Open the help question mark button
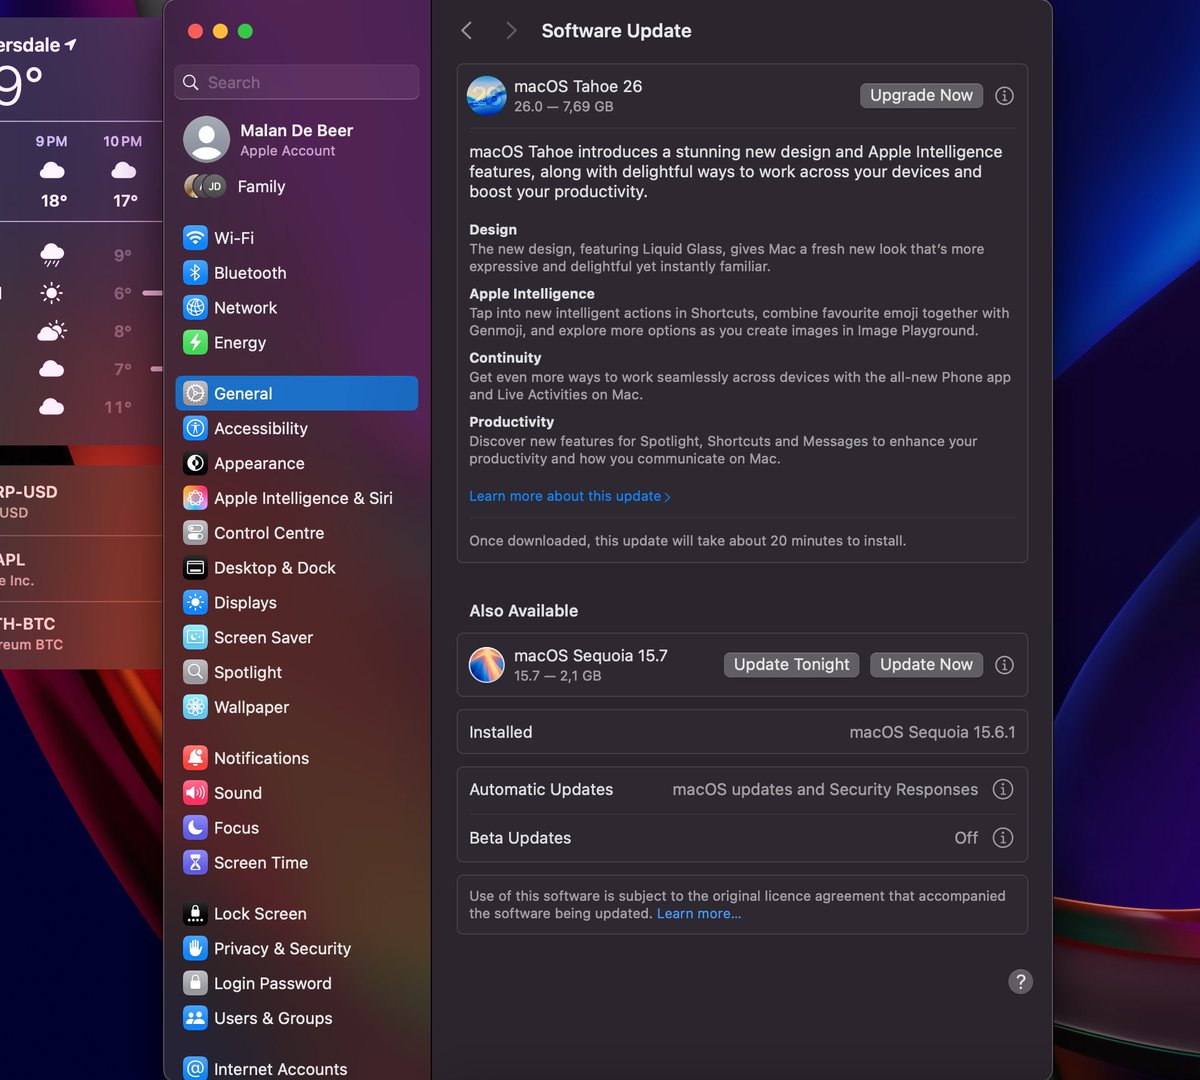This screenshot has width=1200, height=1080. [1020, 981]
